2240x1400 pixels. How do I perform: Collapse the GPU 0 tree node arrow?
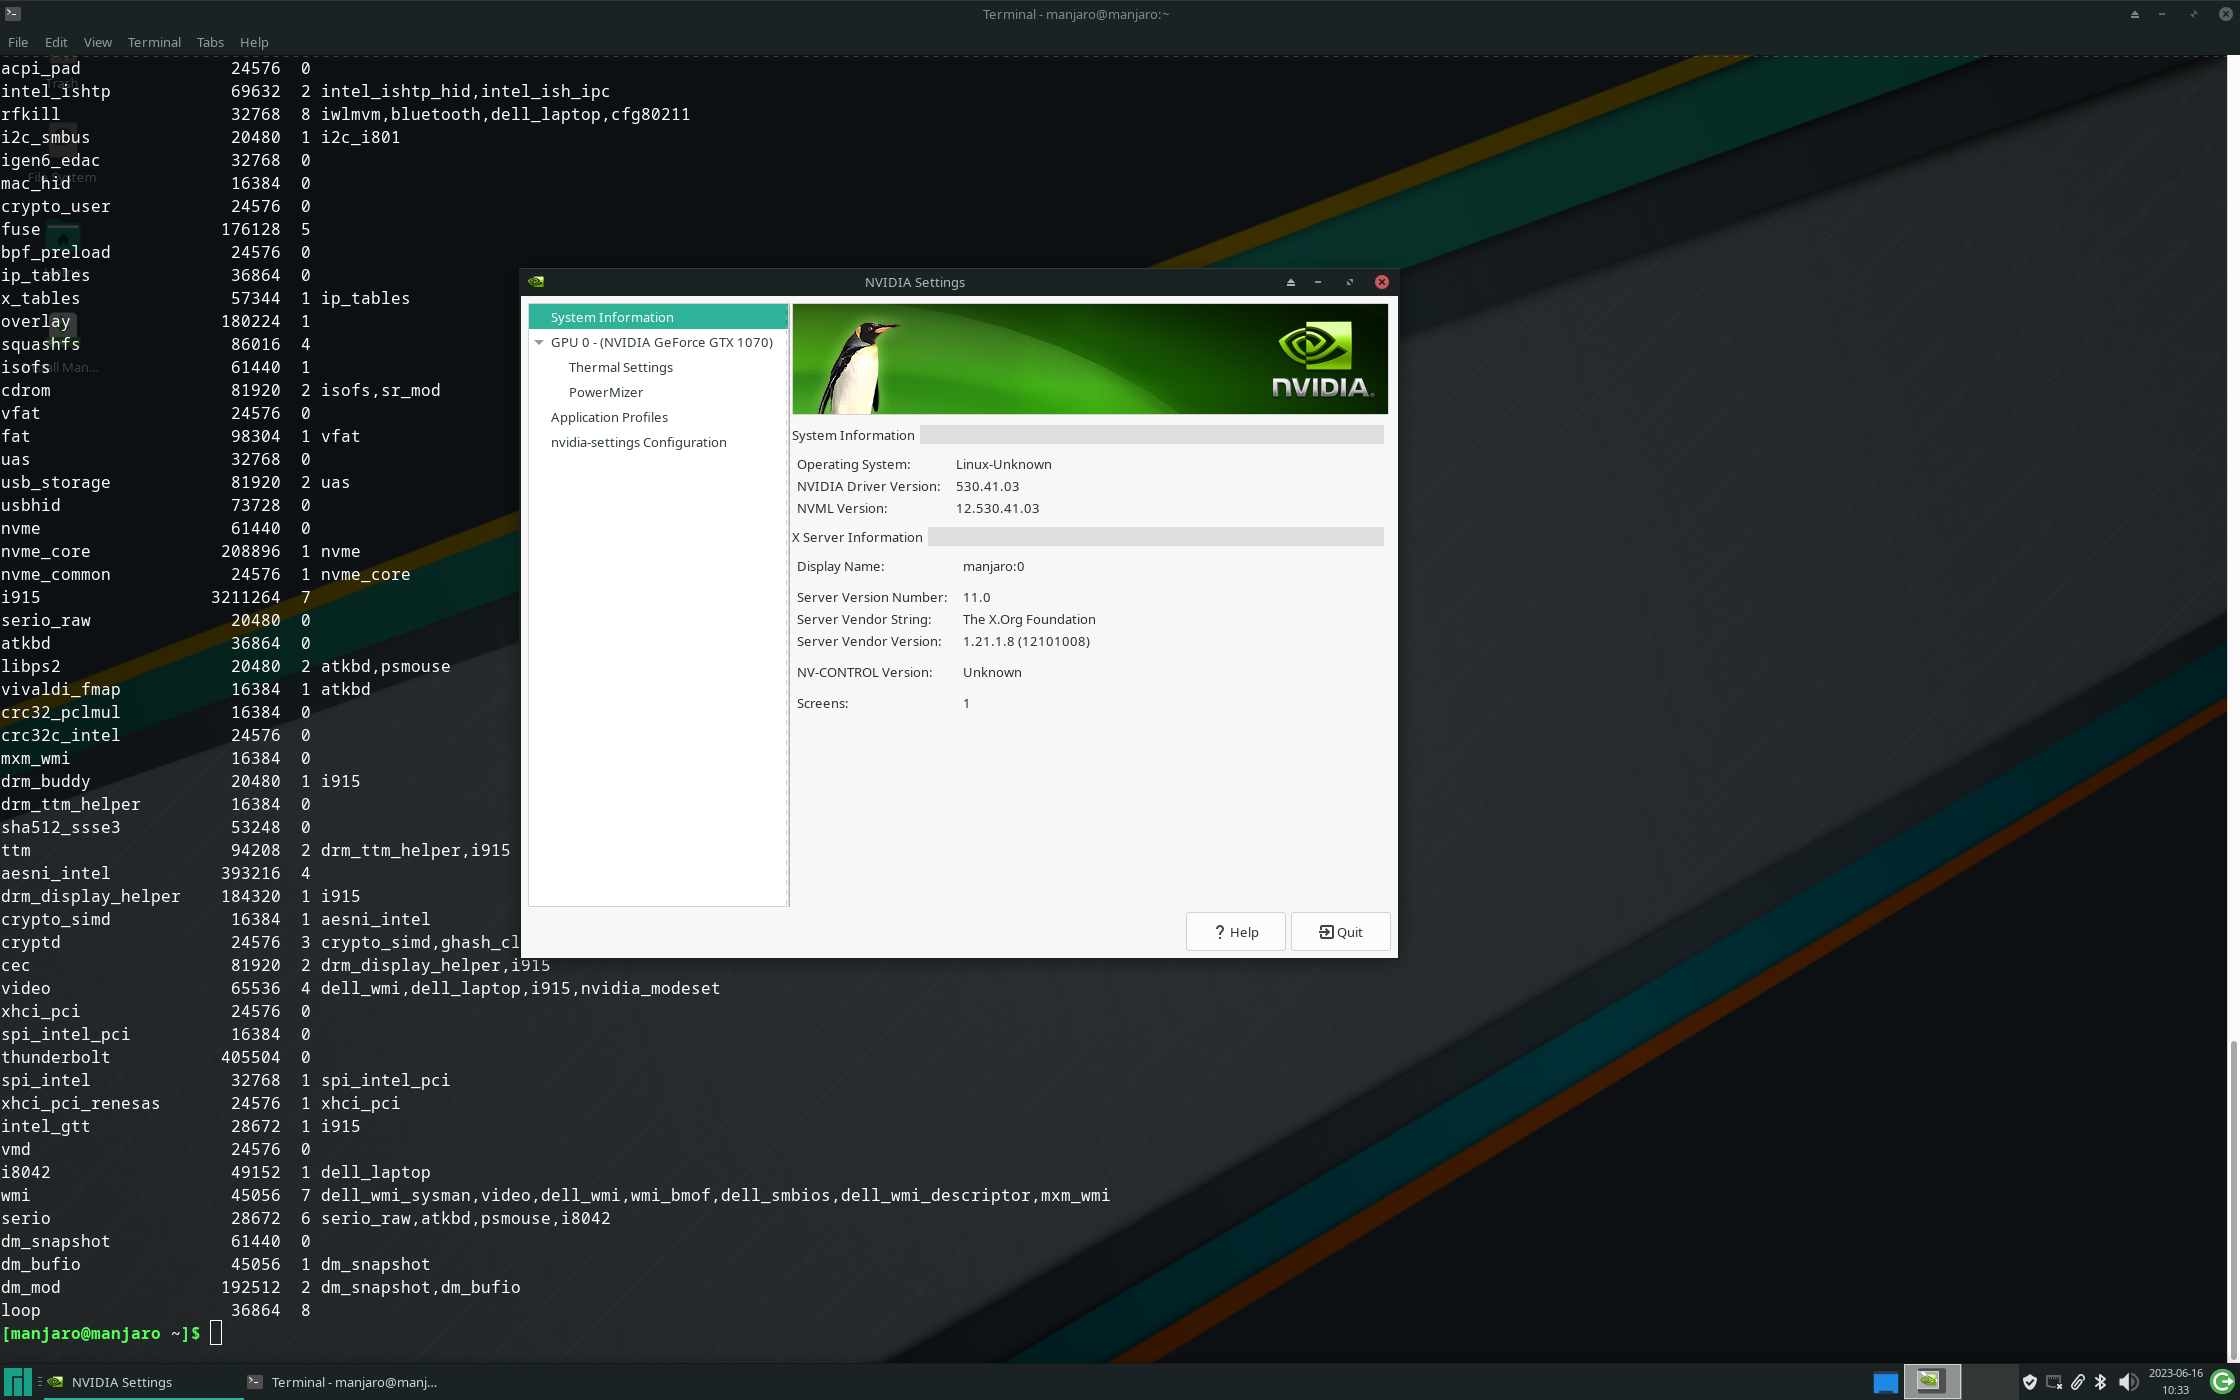(x=539, y=342)
